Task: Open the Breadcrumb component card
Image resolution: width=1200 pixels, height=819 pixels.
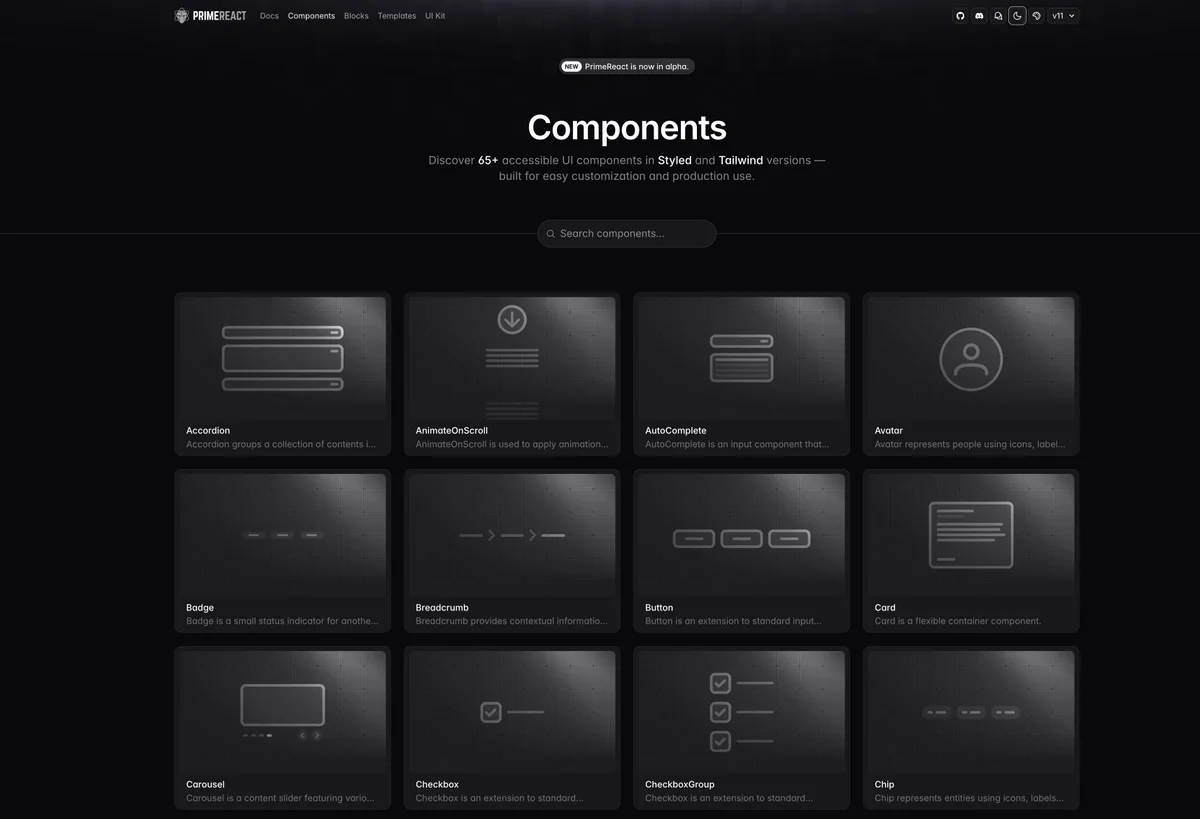Action: pyautogui.click(x=512, y=551)
